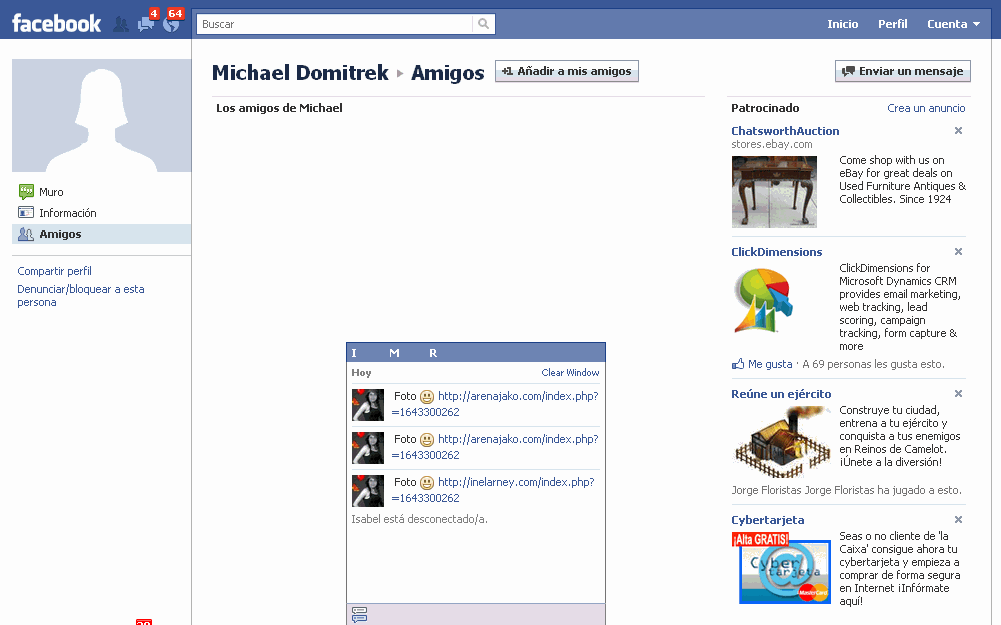Open the ChatsworthAuction ad title
The width and height of the screenshot is (1001, 625).
785,131
